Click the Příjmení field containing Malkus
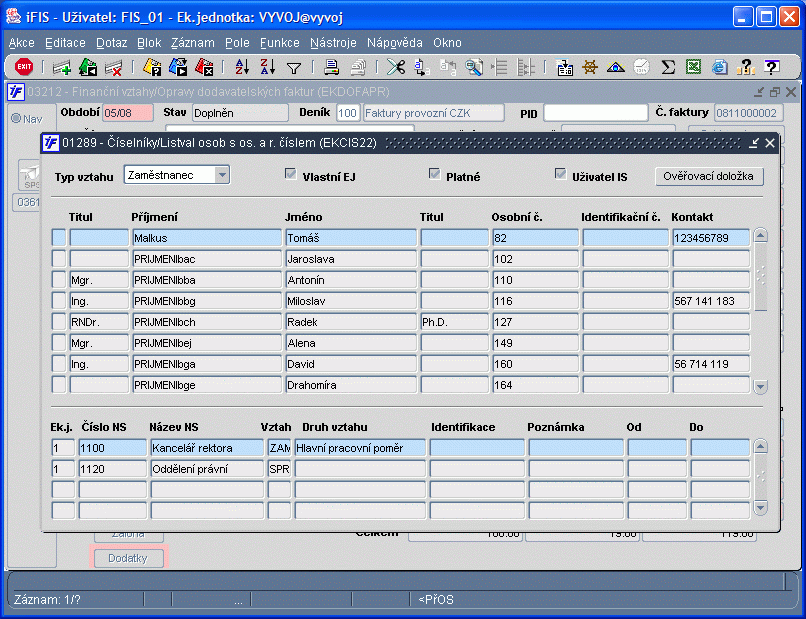 pos(206,237)
